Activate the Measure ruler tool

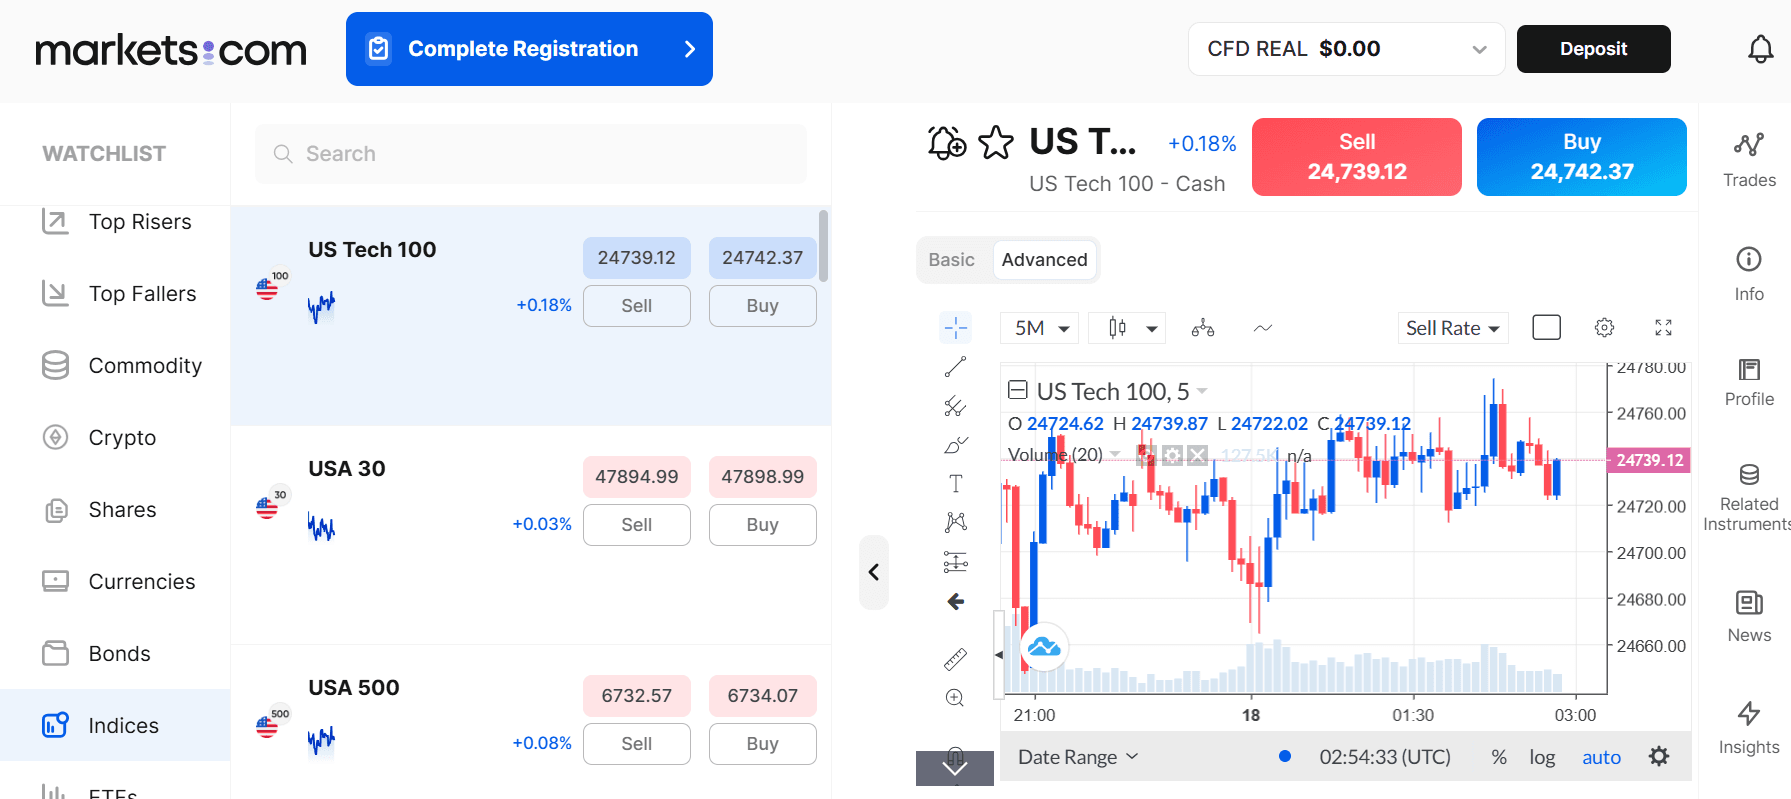[955, 659]
